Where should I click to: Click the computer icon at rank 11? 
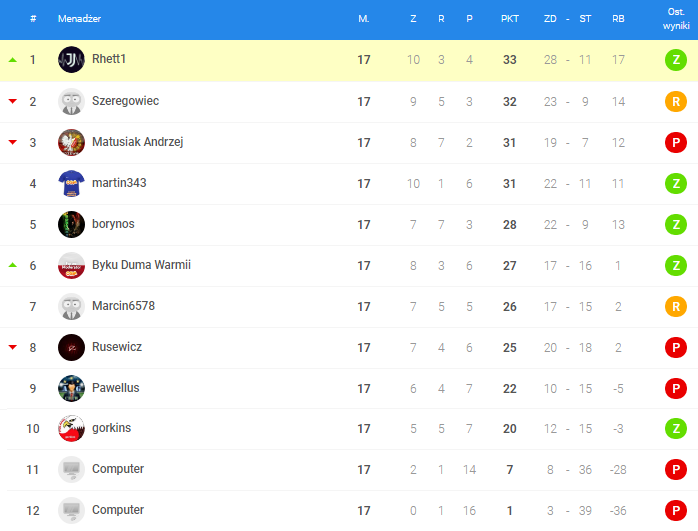tap(71, 469)
